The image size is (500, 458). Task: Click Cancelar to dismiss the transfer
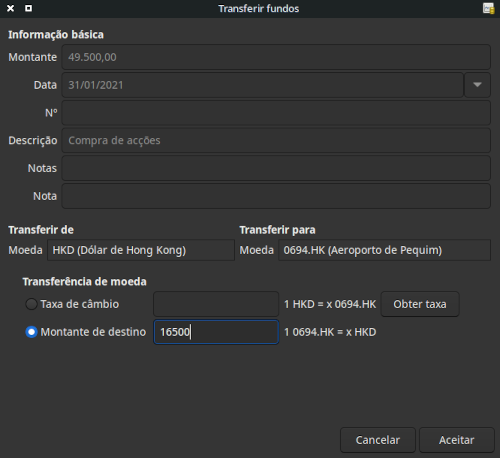pos(378,440)
